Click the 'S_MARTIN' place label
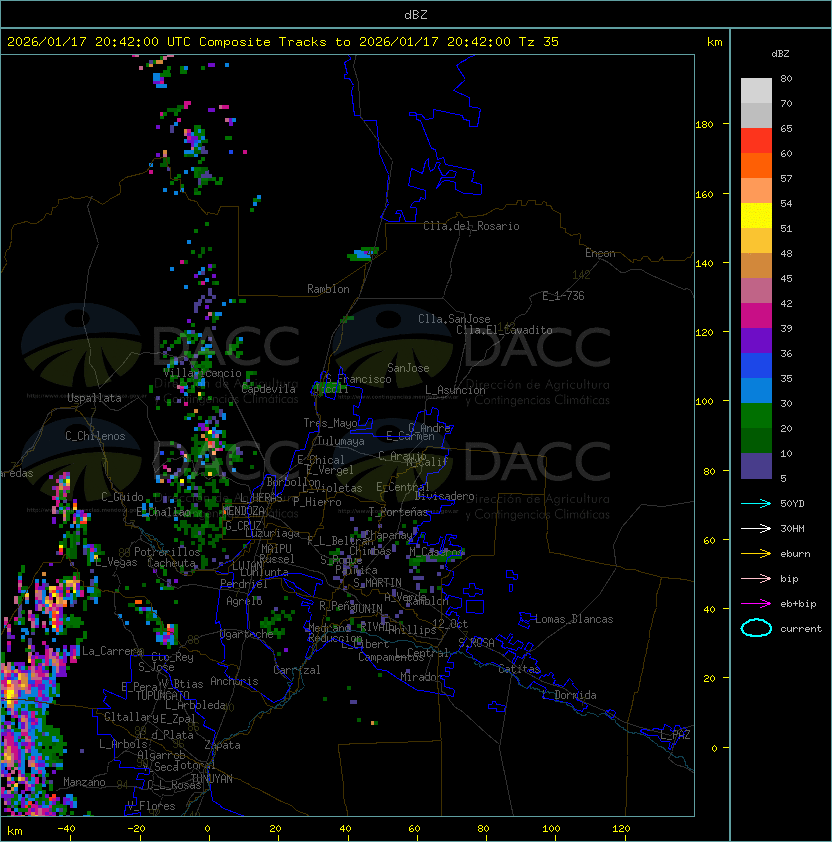Screen dimensions: 832x842 [x=377, y=583]
